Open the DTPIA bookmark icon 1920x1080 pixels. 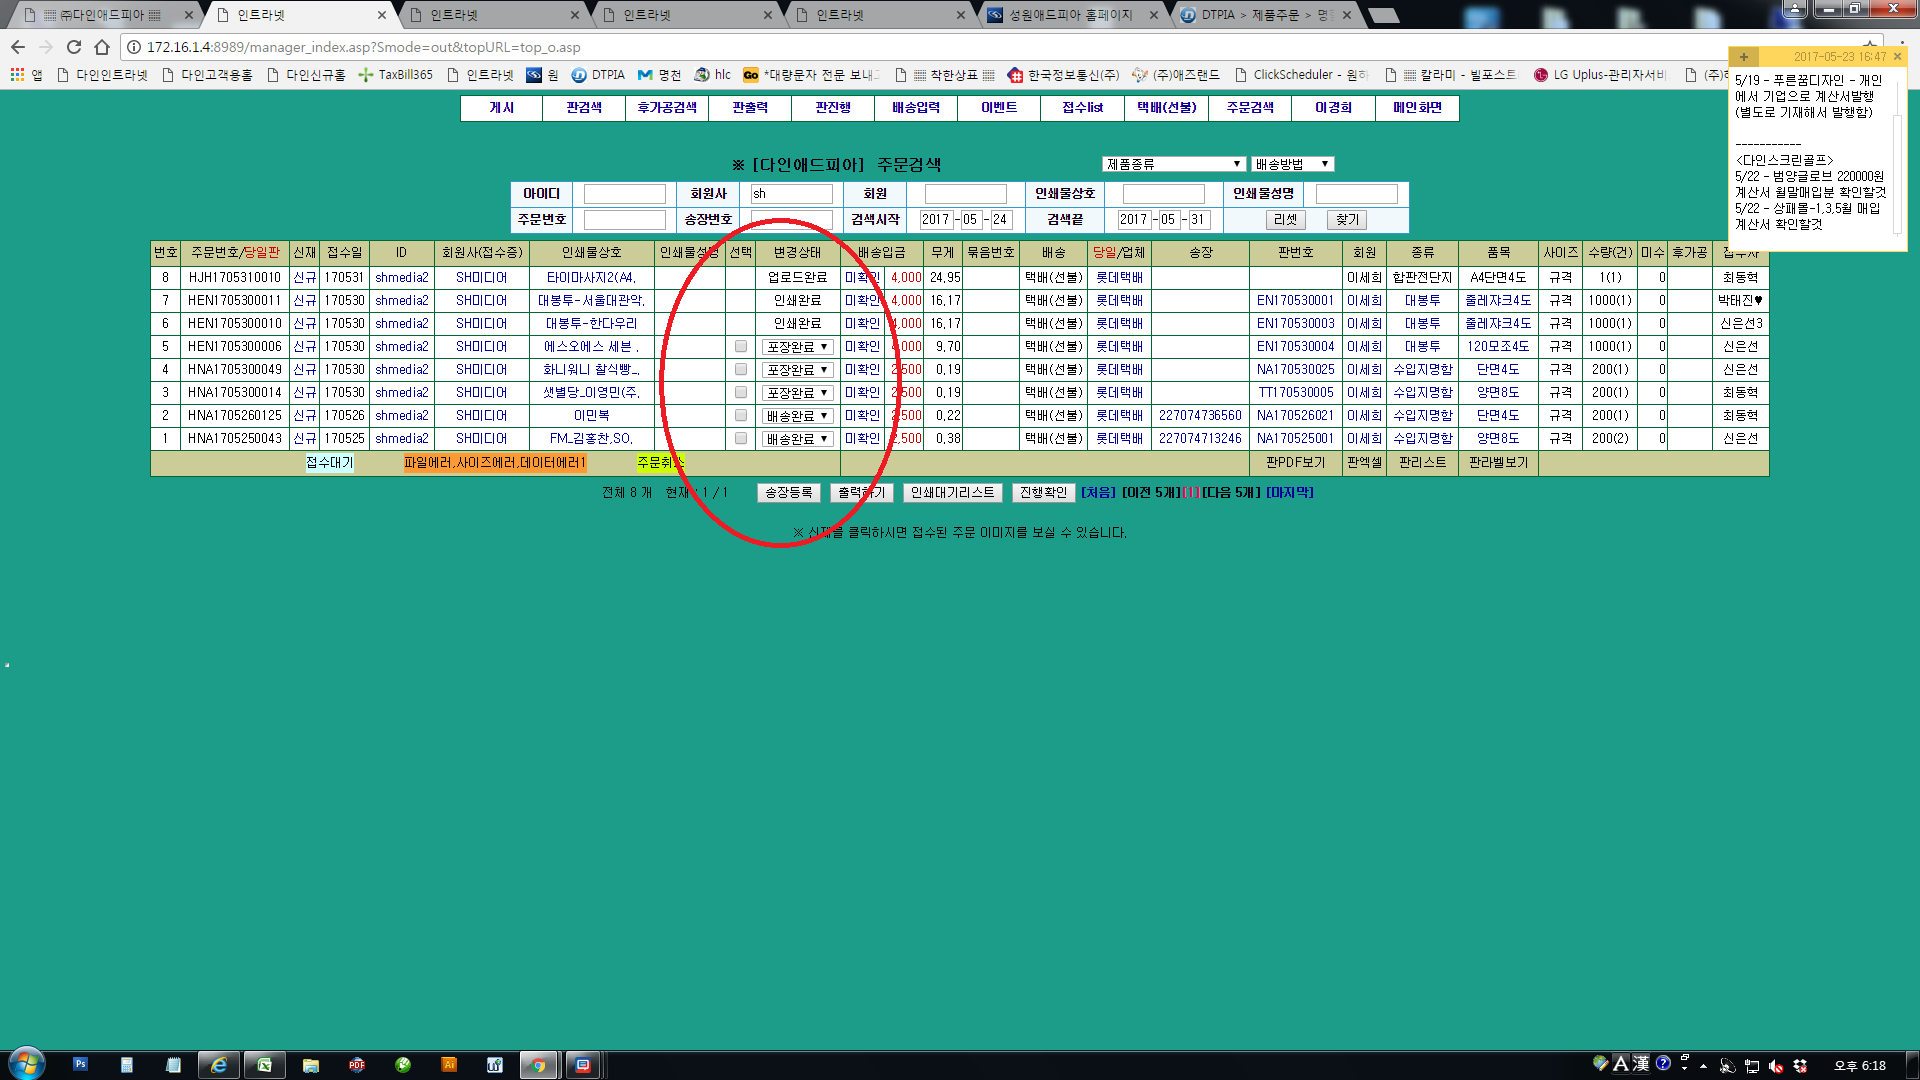tap(579, 75)
